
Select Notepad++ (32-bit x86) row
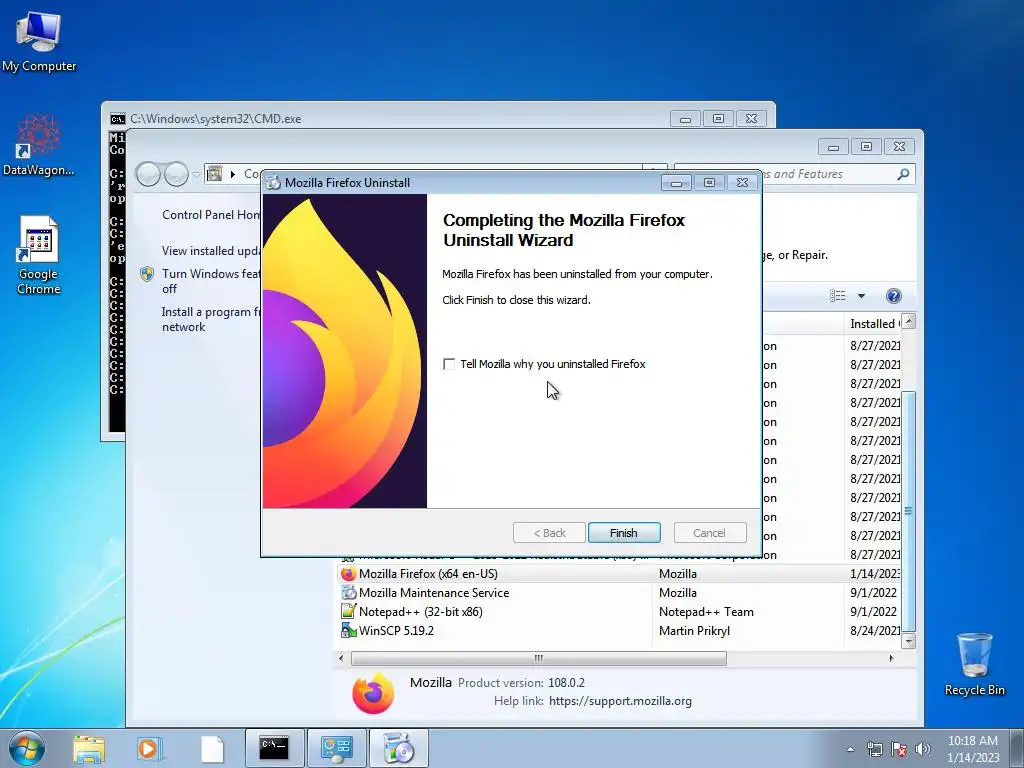pyautogui.click(x=619, y=611)
